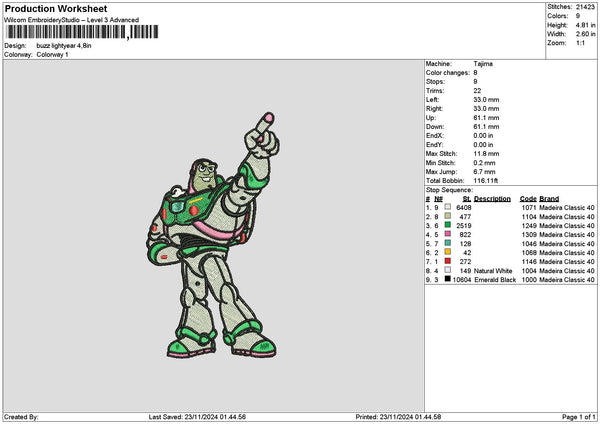The width and height of the screenshot is (600, 424).
Task: Click the "Color changes:" label
Action: click(448, 73)
